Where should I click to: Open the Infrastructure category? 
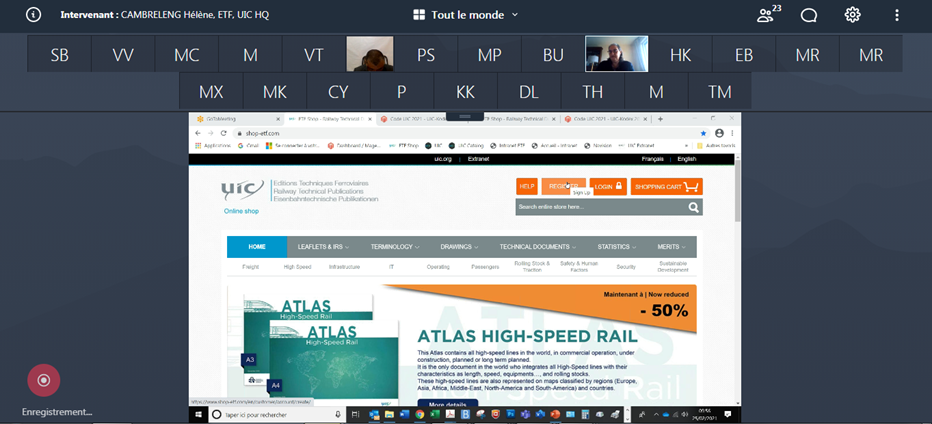coord(344,267)
